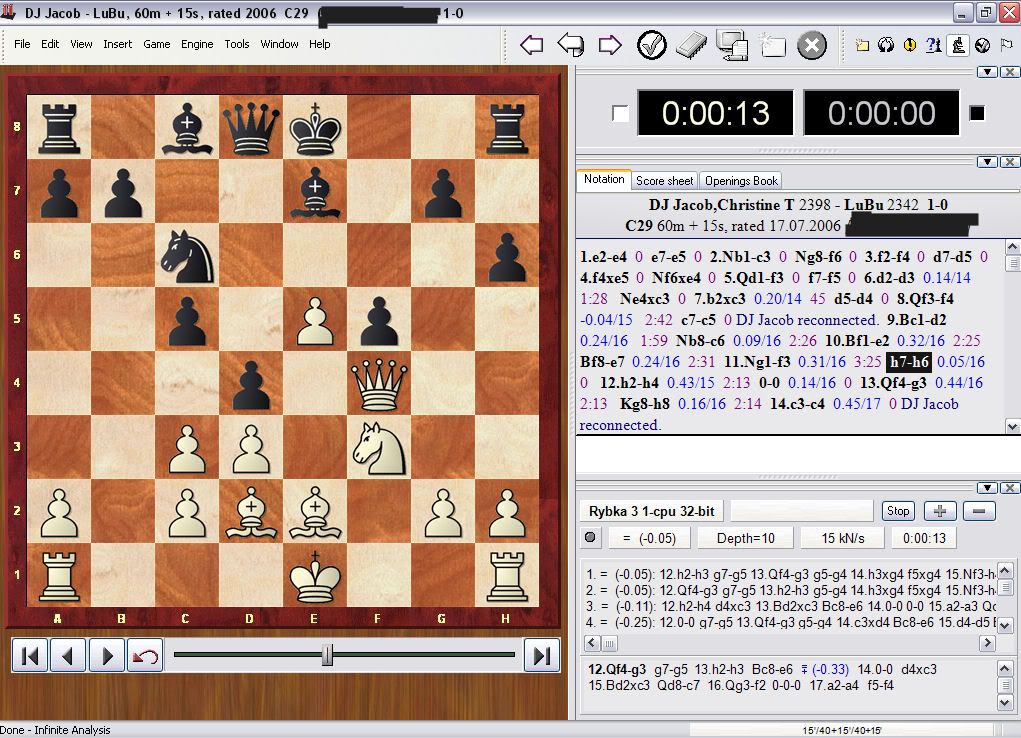1021x738 pixels.
Task: Open the Insert menu
Action: pos(118,44)
